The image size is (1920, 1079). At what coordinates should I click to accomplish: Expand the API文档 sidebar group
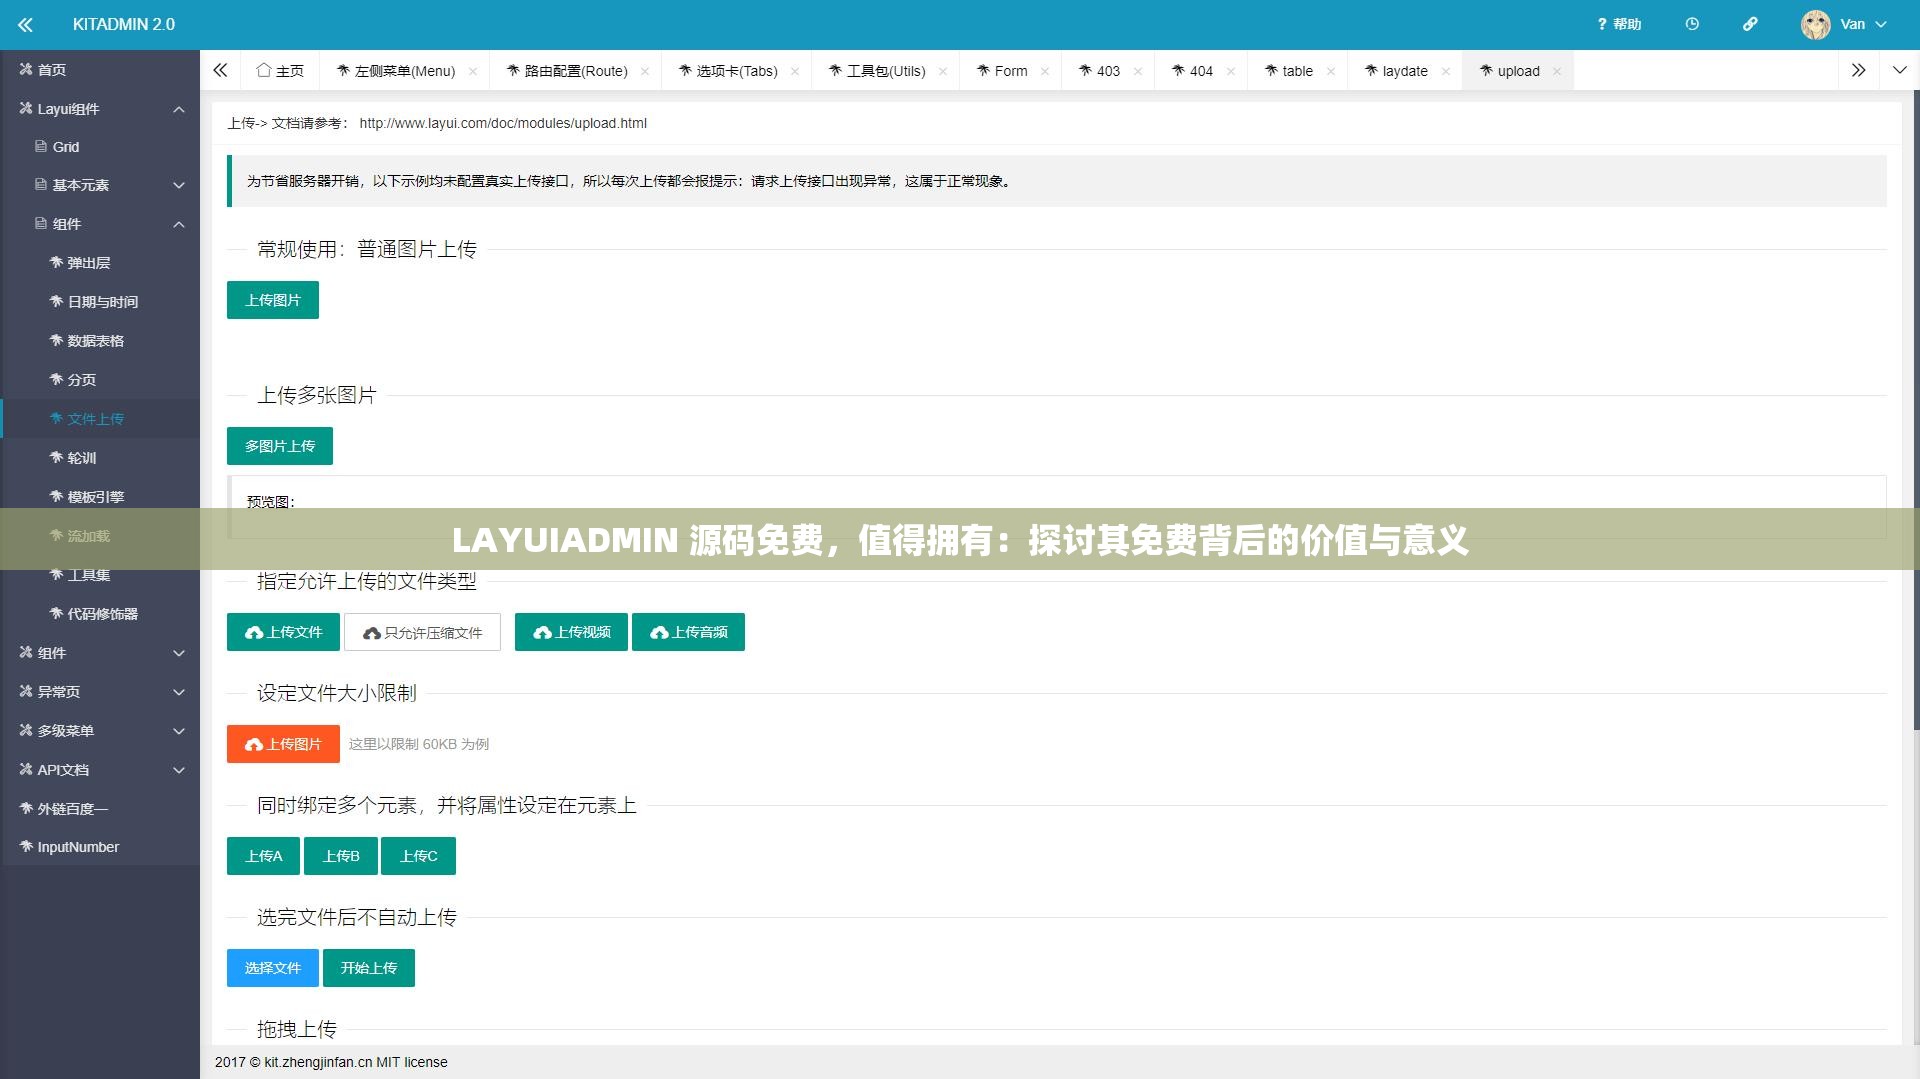pos(100,770)
